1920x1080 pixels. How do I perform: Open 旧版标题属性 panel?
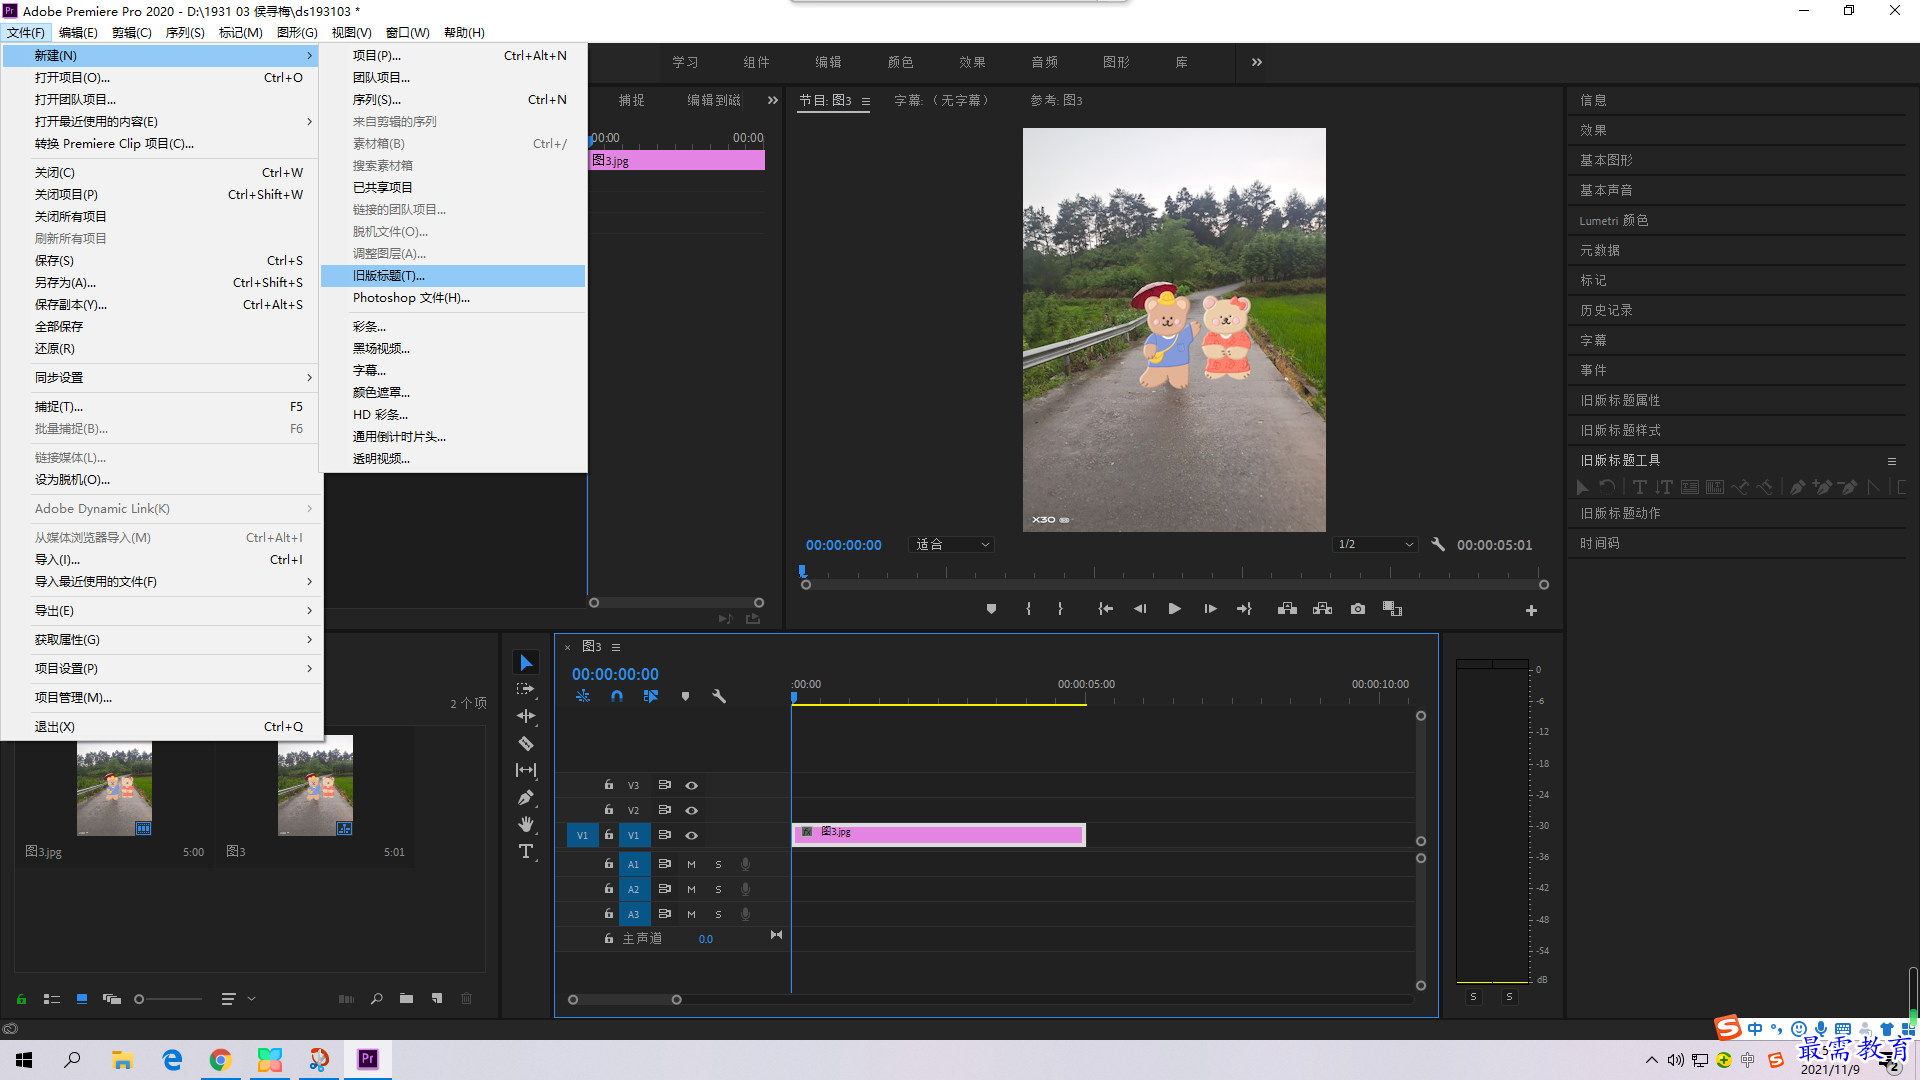pyautogui.click(x=1620, y=400)
